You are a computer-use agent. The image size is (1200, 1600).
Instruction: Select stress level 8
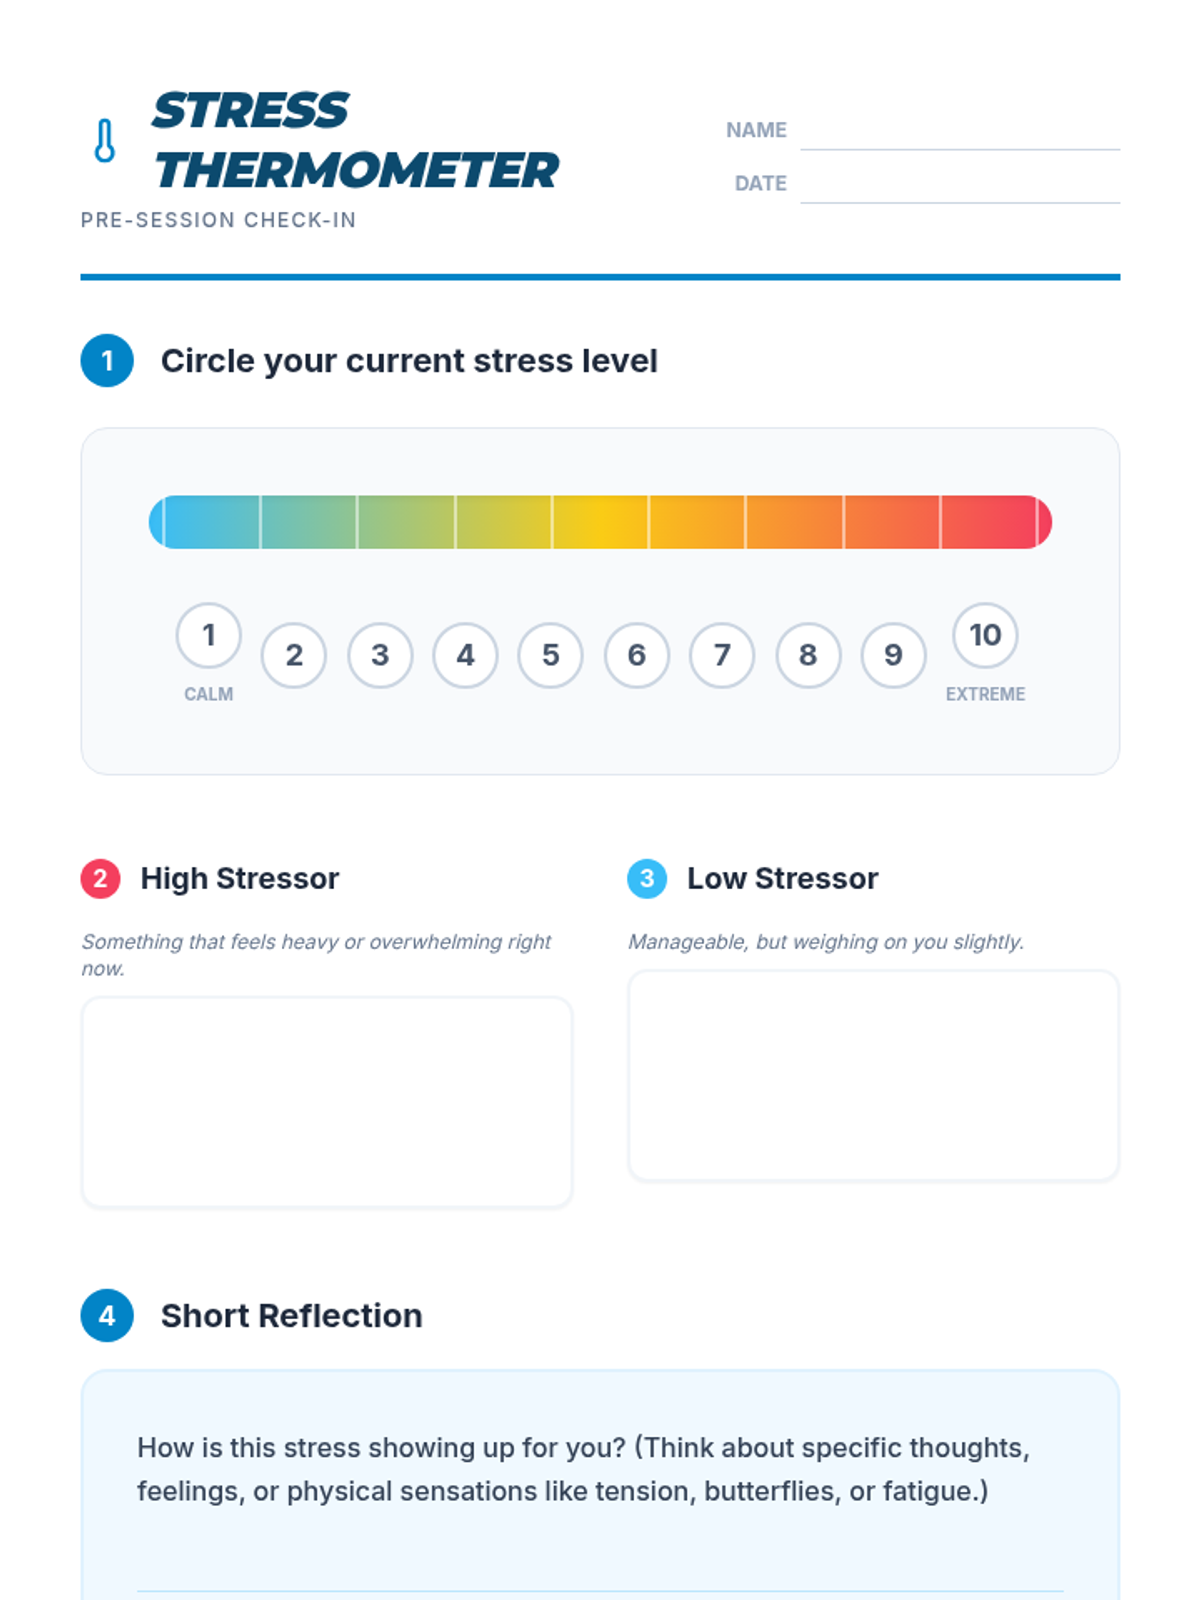click(808, 655)
